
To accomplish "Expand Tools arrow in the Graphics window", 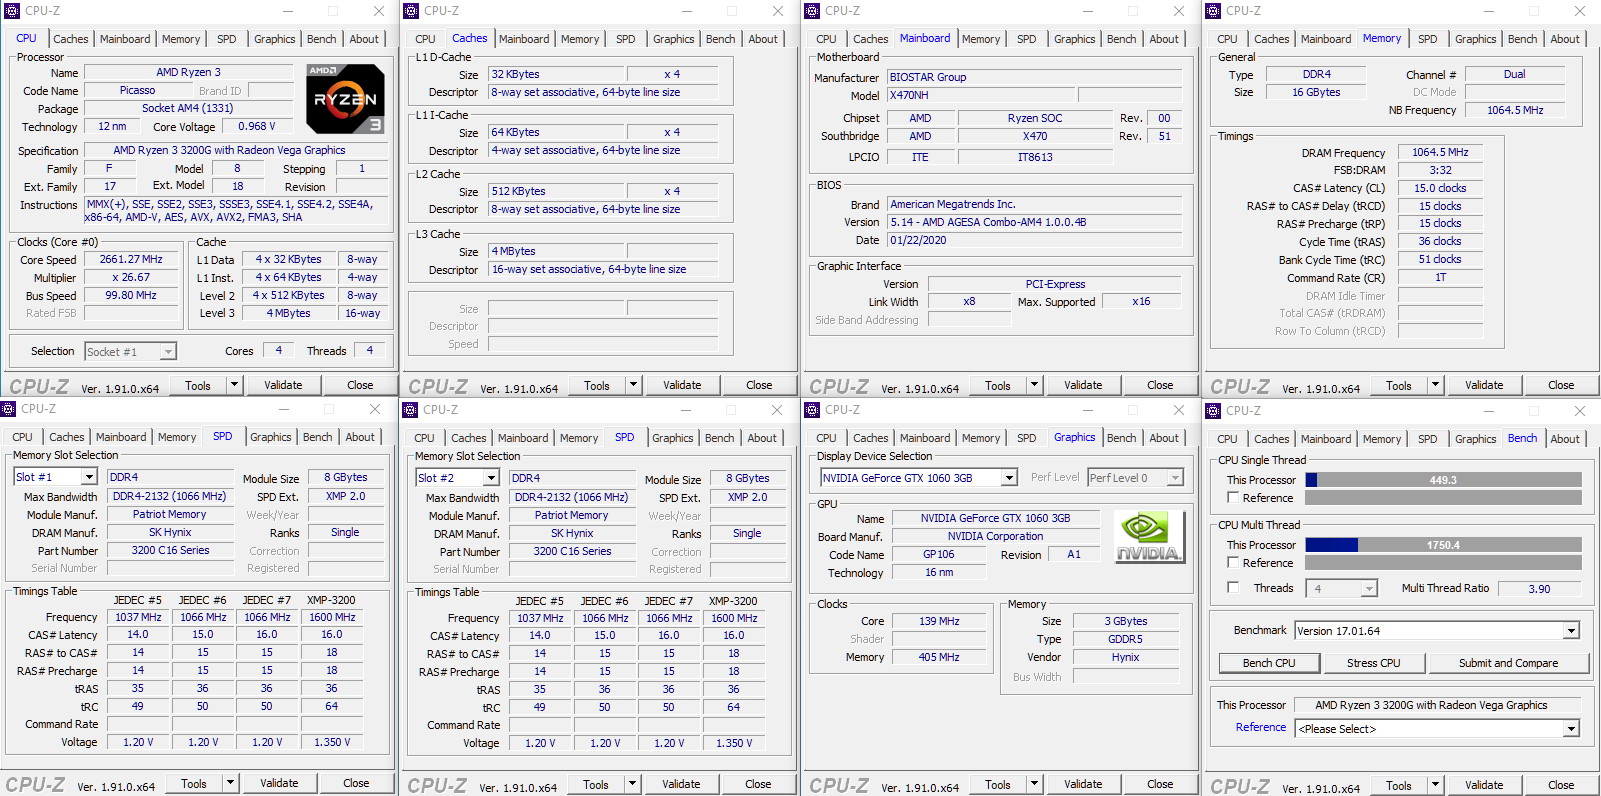I will click(1034, 784).
